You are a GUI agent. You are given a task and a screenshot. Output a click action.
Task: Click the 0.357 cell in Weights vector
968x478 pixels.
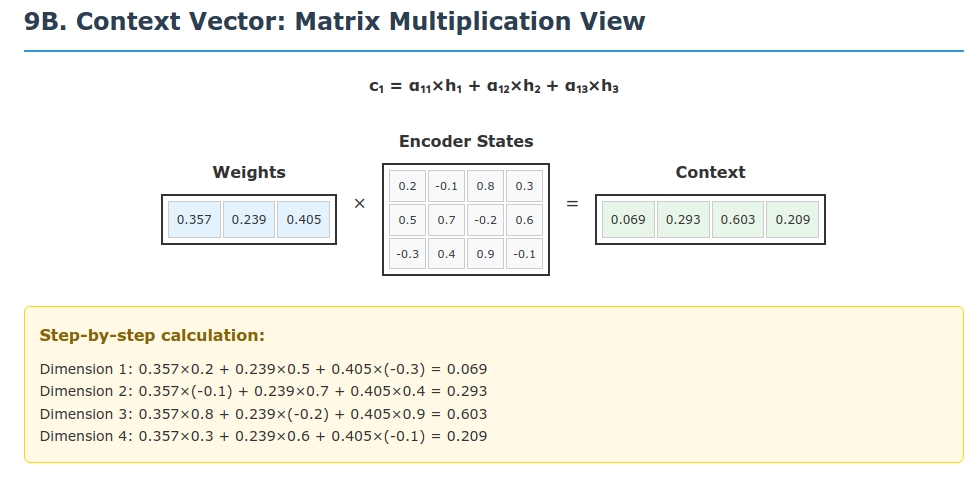[194, 220]
